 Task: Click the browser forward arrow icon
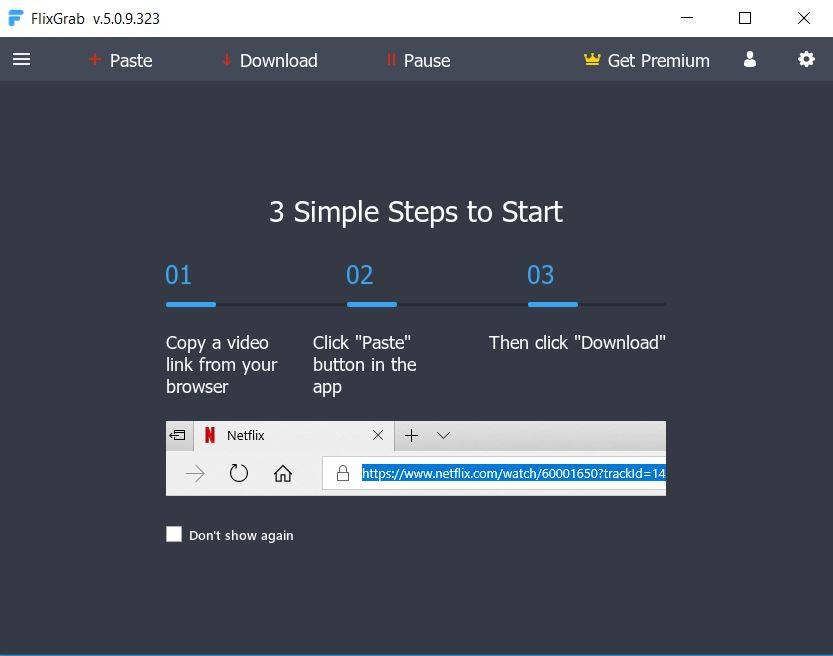tap(195, 473)
